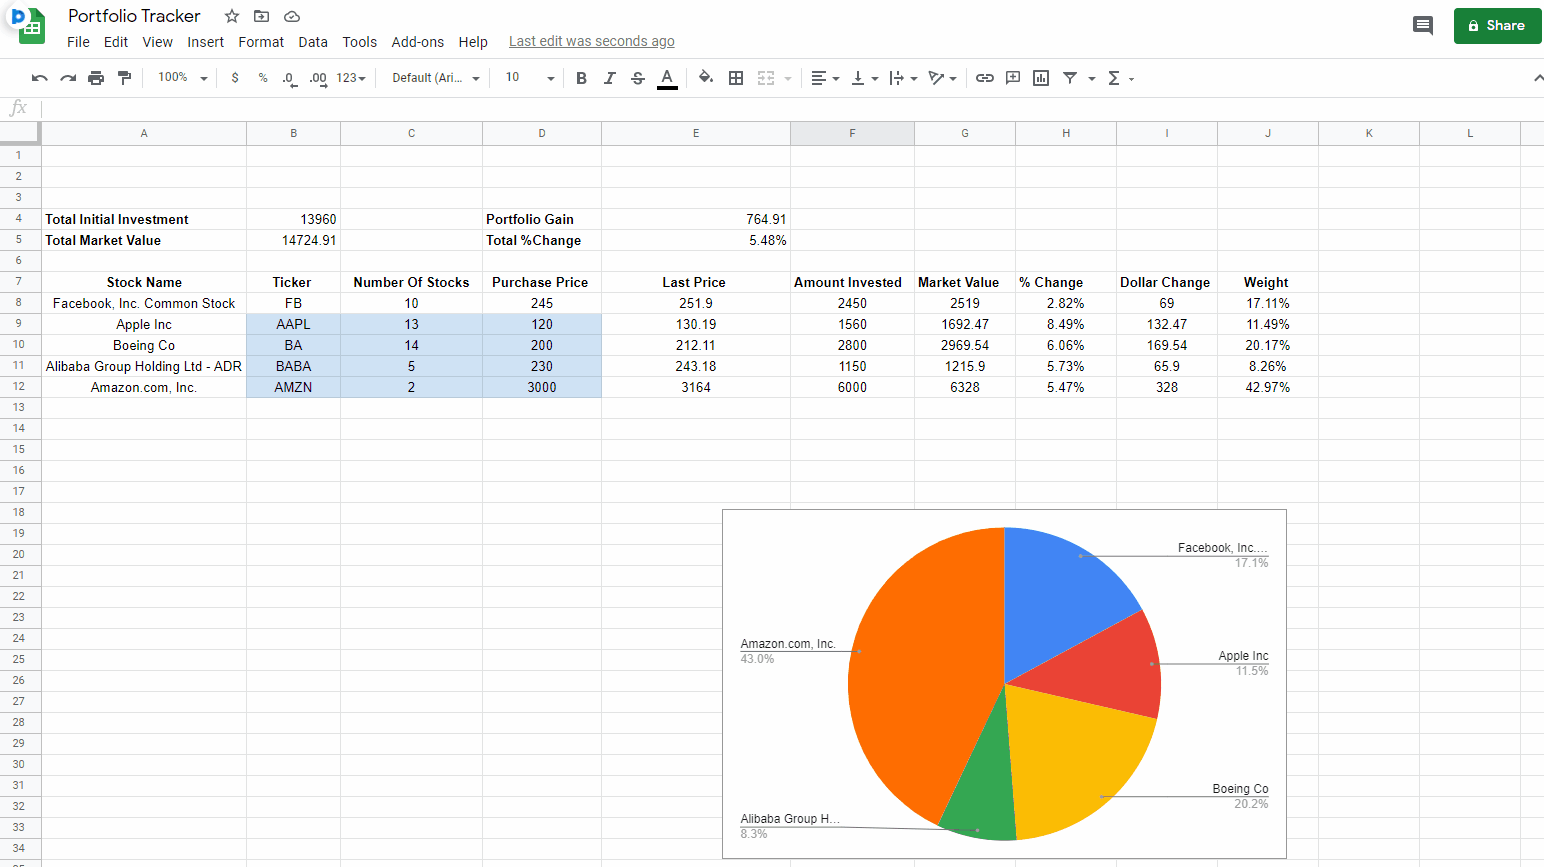Click the Weight column header cell
The height and width of the screenshot is (867, 1544).
pos(1267,282)
